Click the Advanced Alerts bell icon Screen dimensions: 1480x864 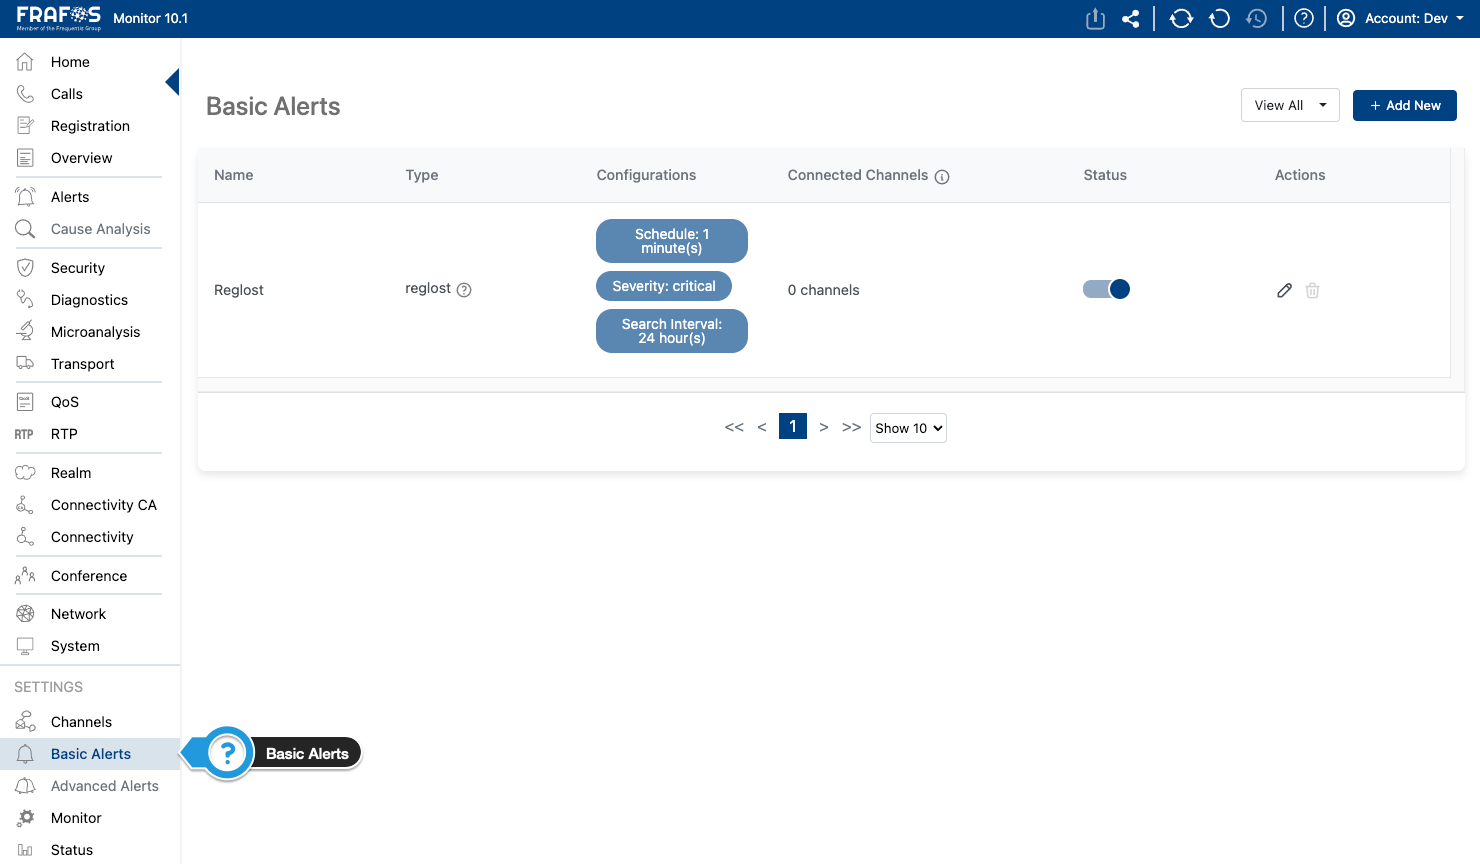[25, 786]
